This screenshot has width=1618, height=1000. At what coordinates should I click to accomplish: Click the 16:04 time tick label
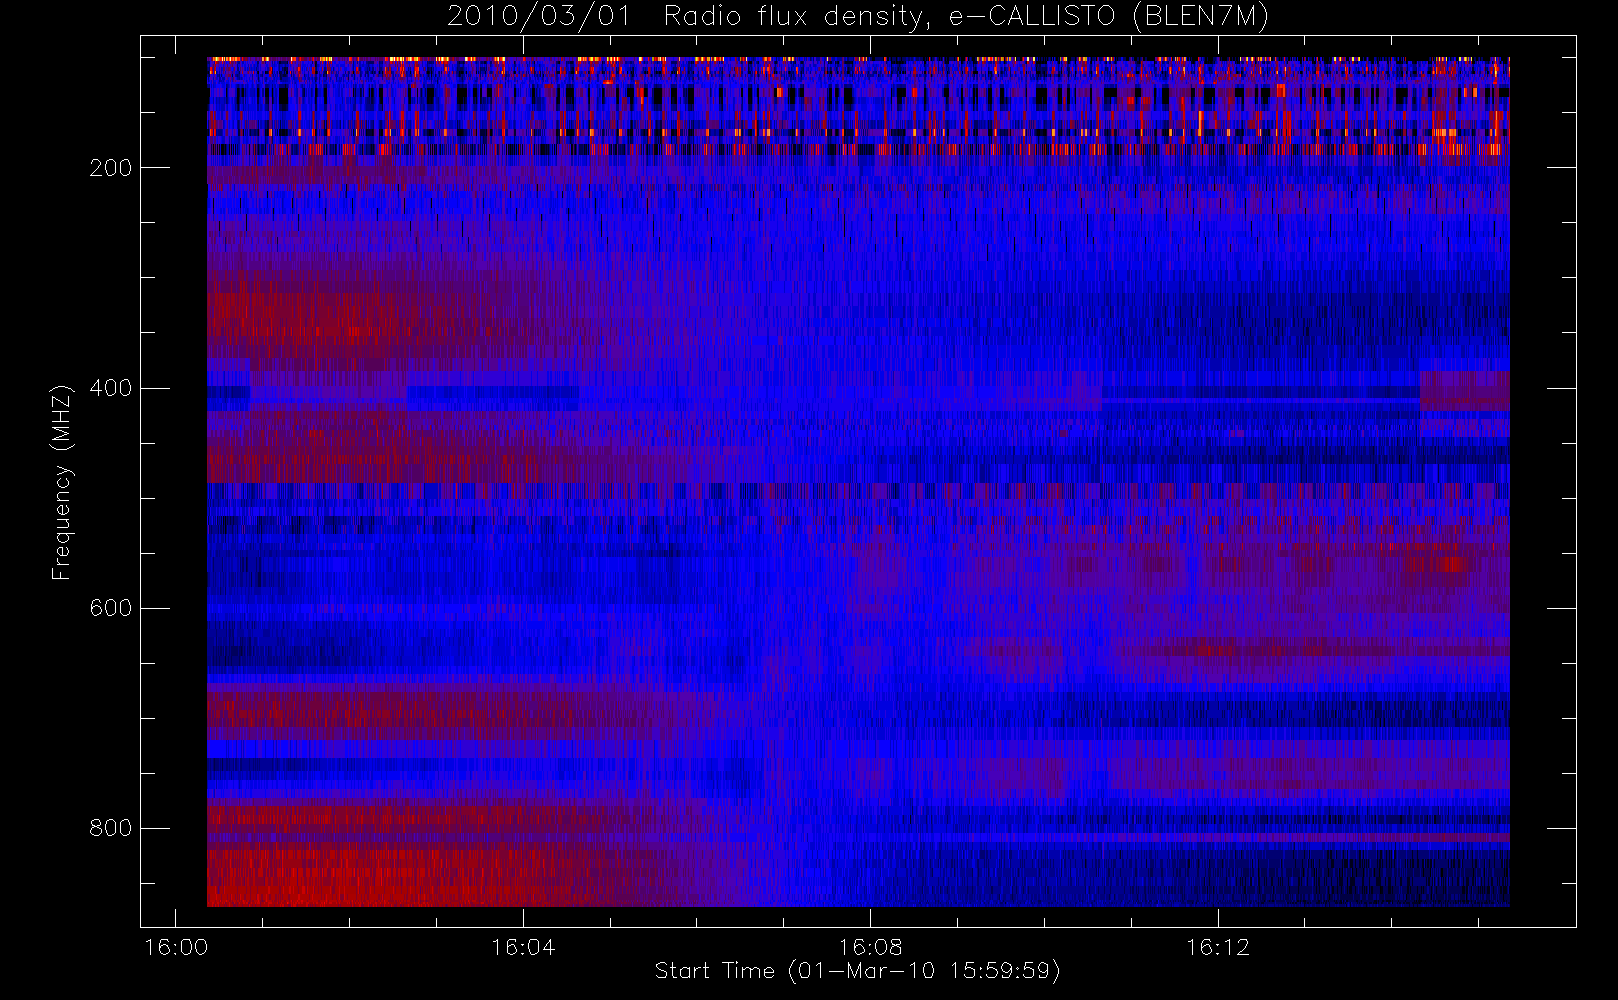coord(523,947)
